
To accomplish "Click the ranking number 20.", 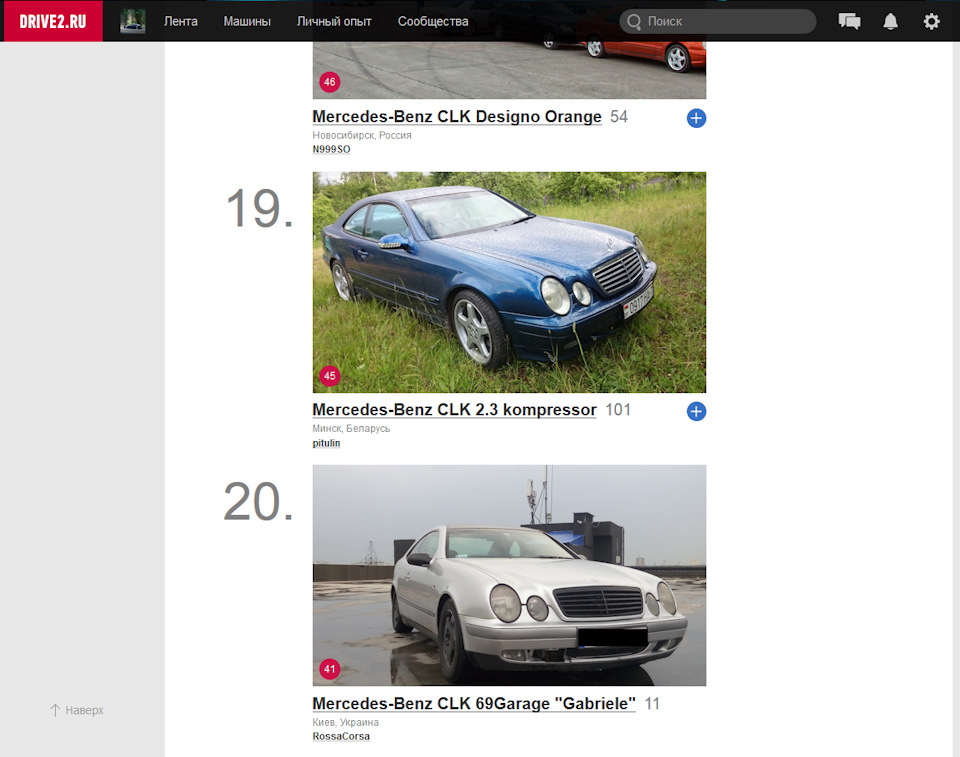I will click(258, 502).
